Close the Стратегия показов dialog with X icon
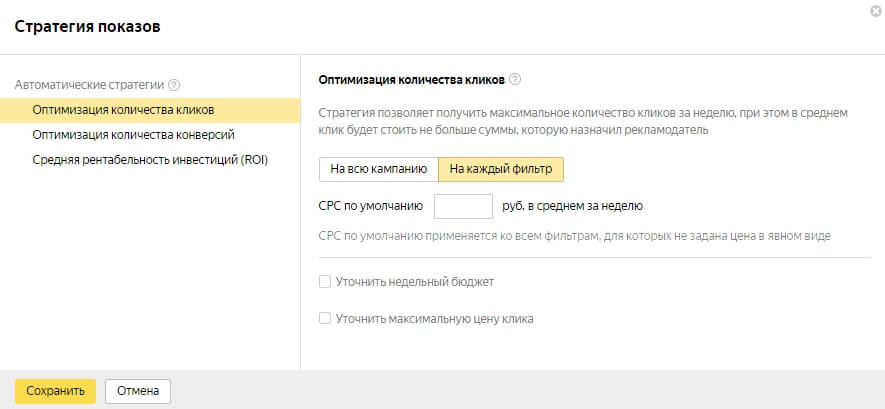Viewport: 885px width, 409px height. [x=875, y=11]
